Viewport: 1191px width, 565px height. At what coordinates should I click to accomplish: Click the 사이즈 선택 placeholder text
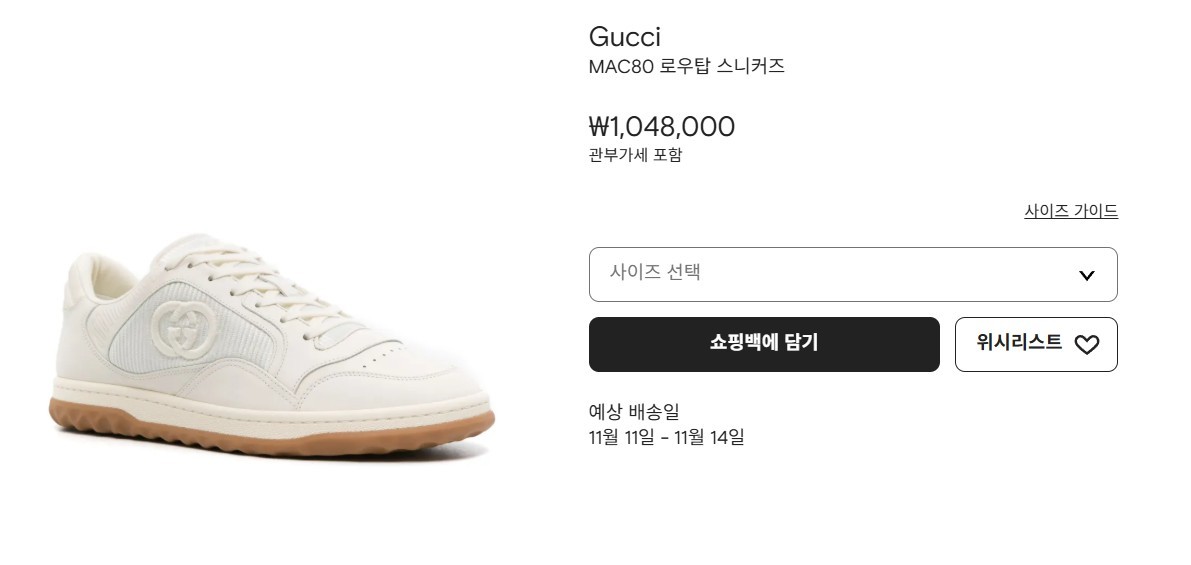point(656,272)
